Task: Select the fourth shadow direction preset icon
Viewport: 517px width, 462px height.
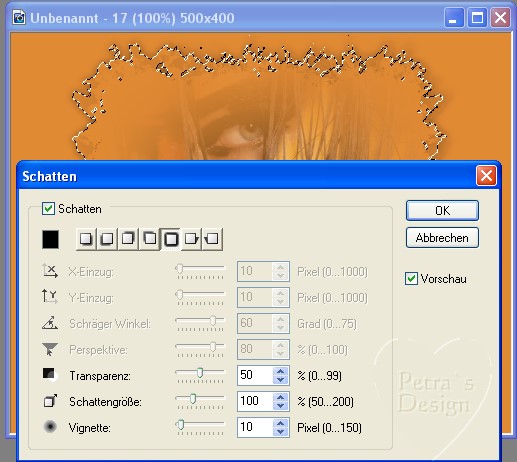Action: click(149, 239)
